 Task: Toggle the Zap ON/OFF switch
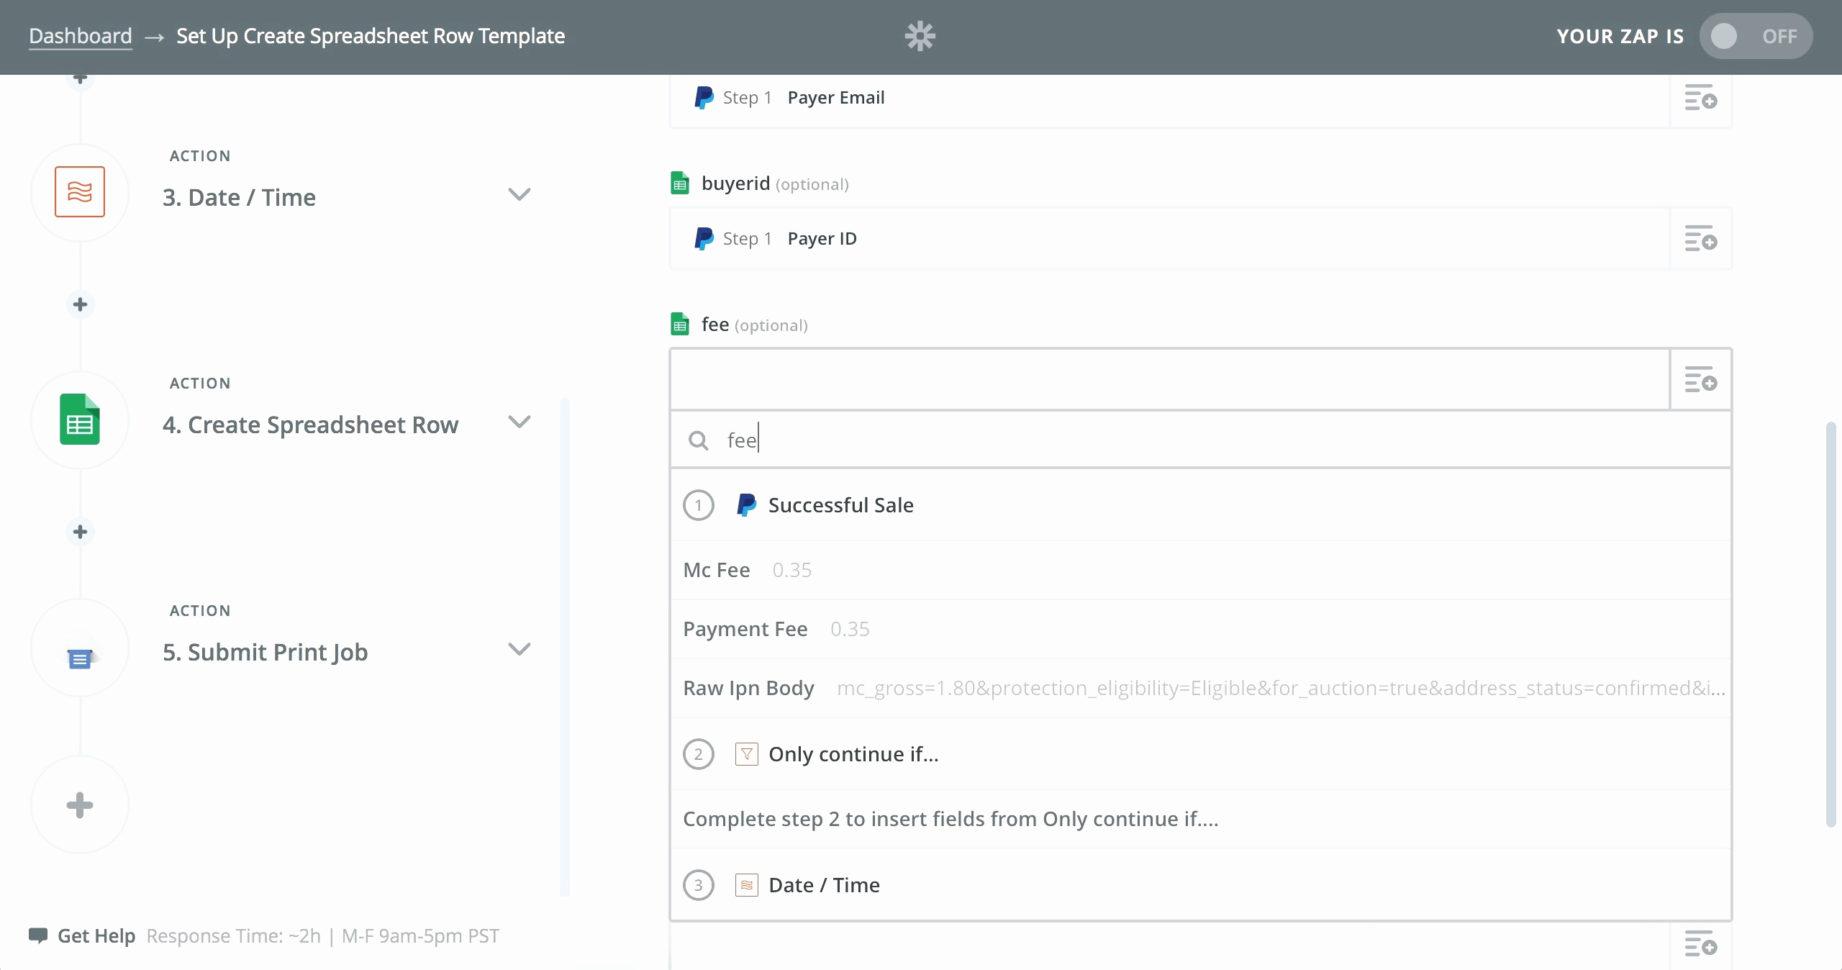[1754, 36]
